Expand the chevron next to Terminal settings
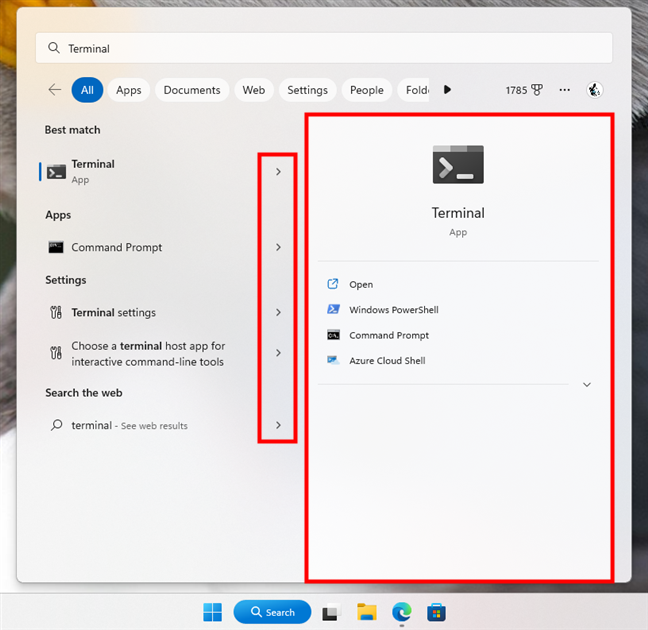The width and height of the screenshot is (648, 630). [x=278, y=312]
